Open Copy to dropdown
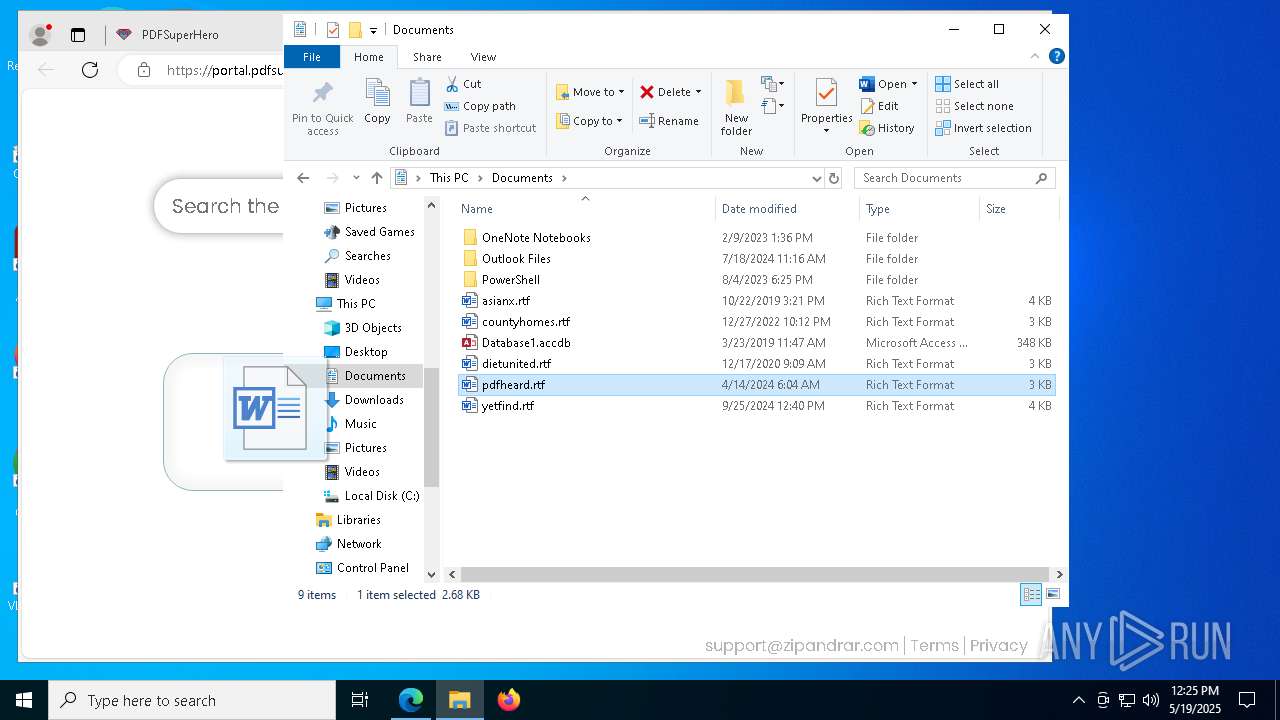The height and width of the screenshot is (720, 1280). point(589,121)
